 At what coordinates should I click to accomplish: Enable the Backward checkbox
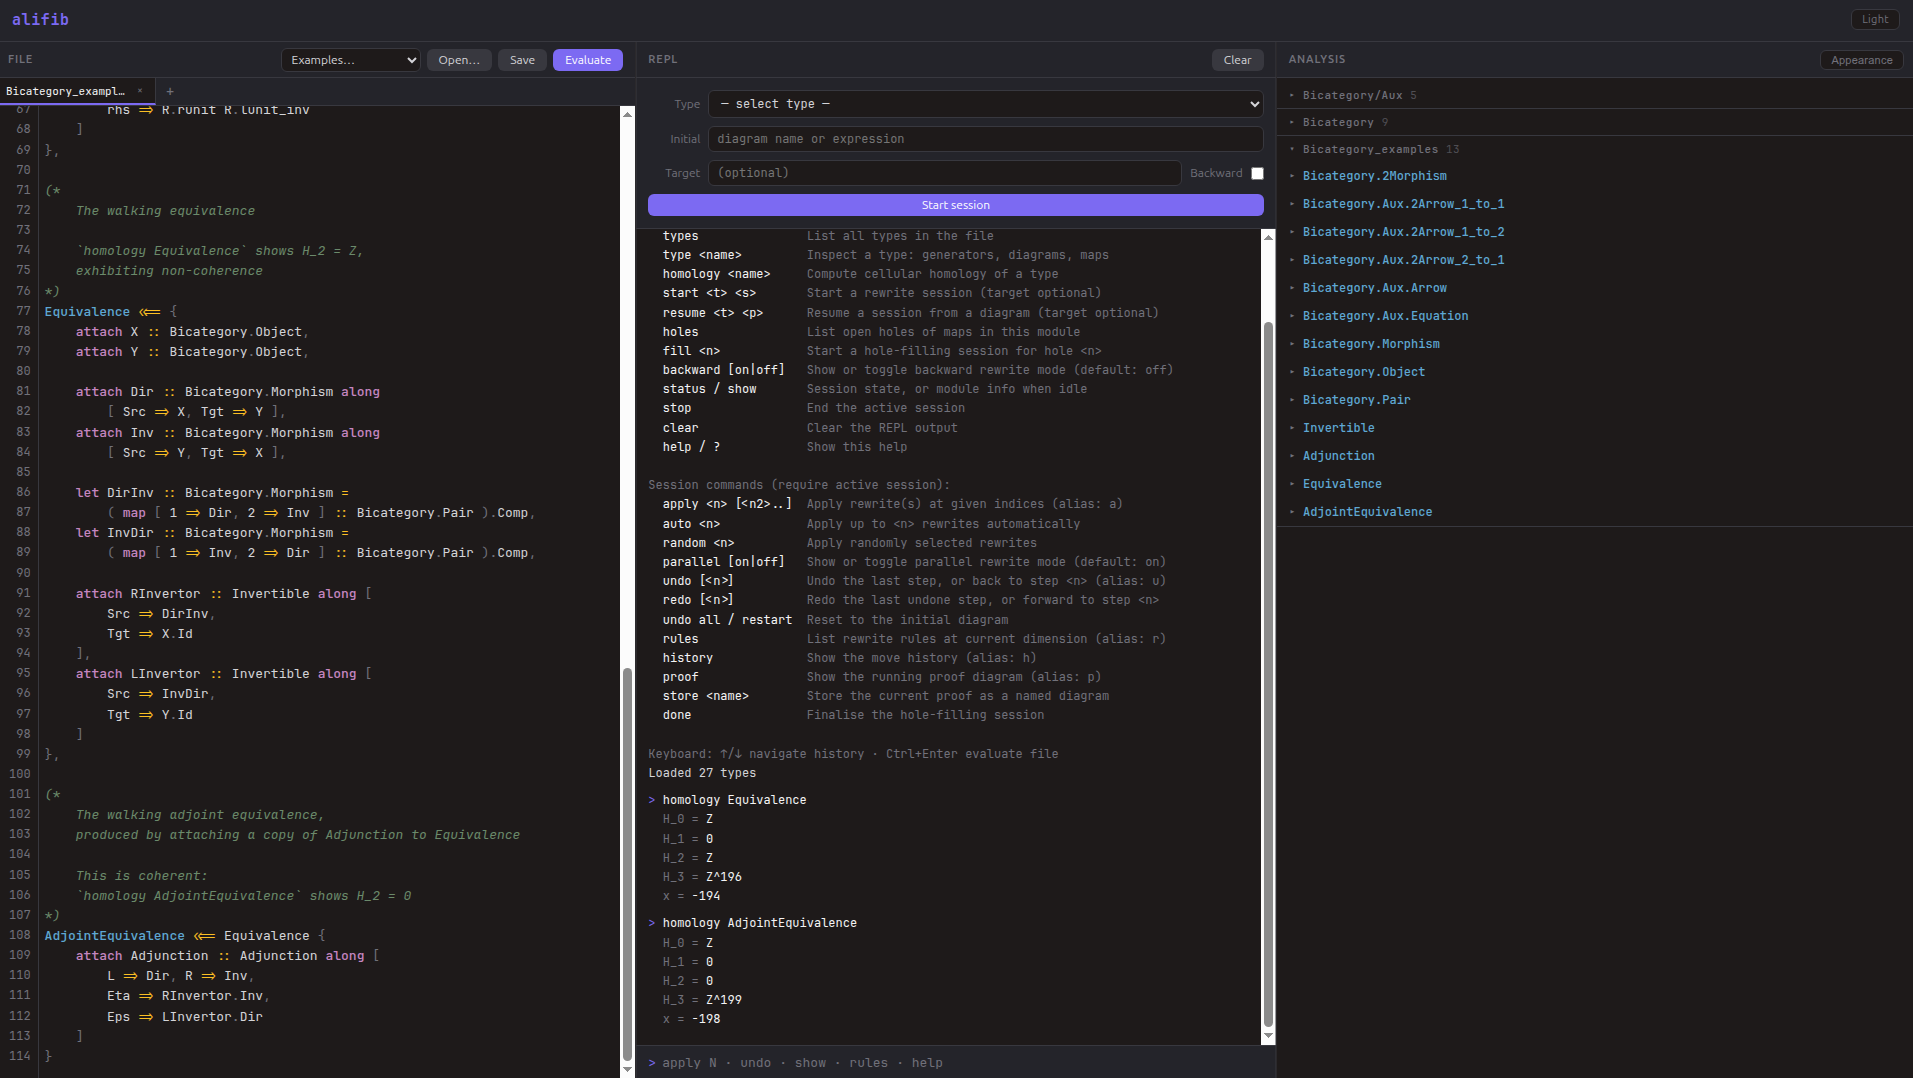point(1257,173)
